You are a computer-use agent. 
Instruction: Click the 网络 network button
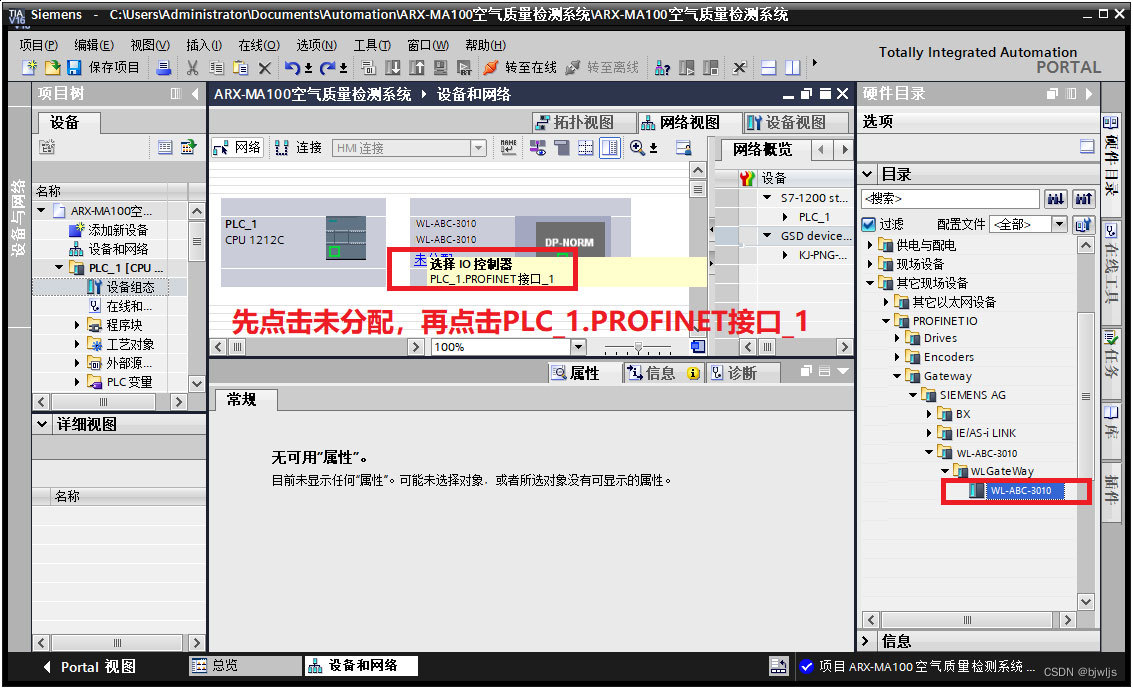(x=238, y=147)
